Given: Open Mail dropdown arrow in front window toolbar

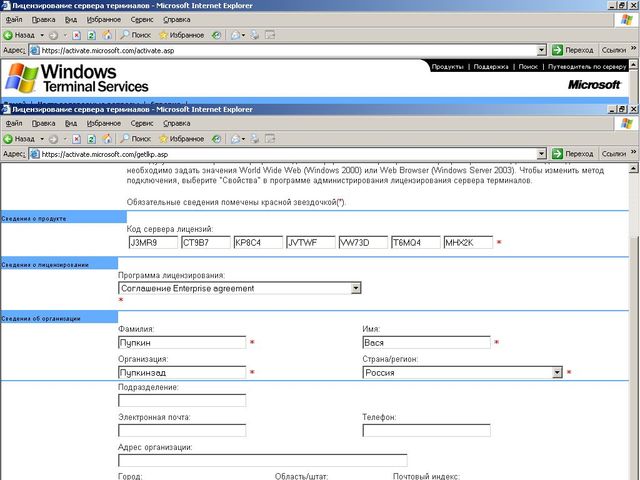Looking at the screenshot, I should point(243,139).
